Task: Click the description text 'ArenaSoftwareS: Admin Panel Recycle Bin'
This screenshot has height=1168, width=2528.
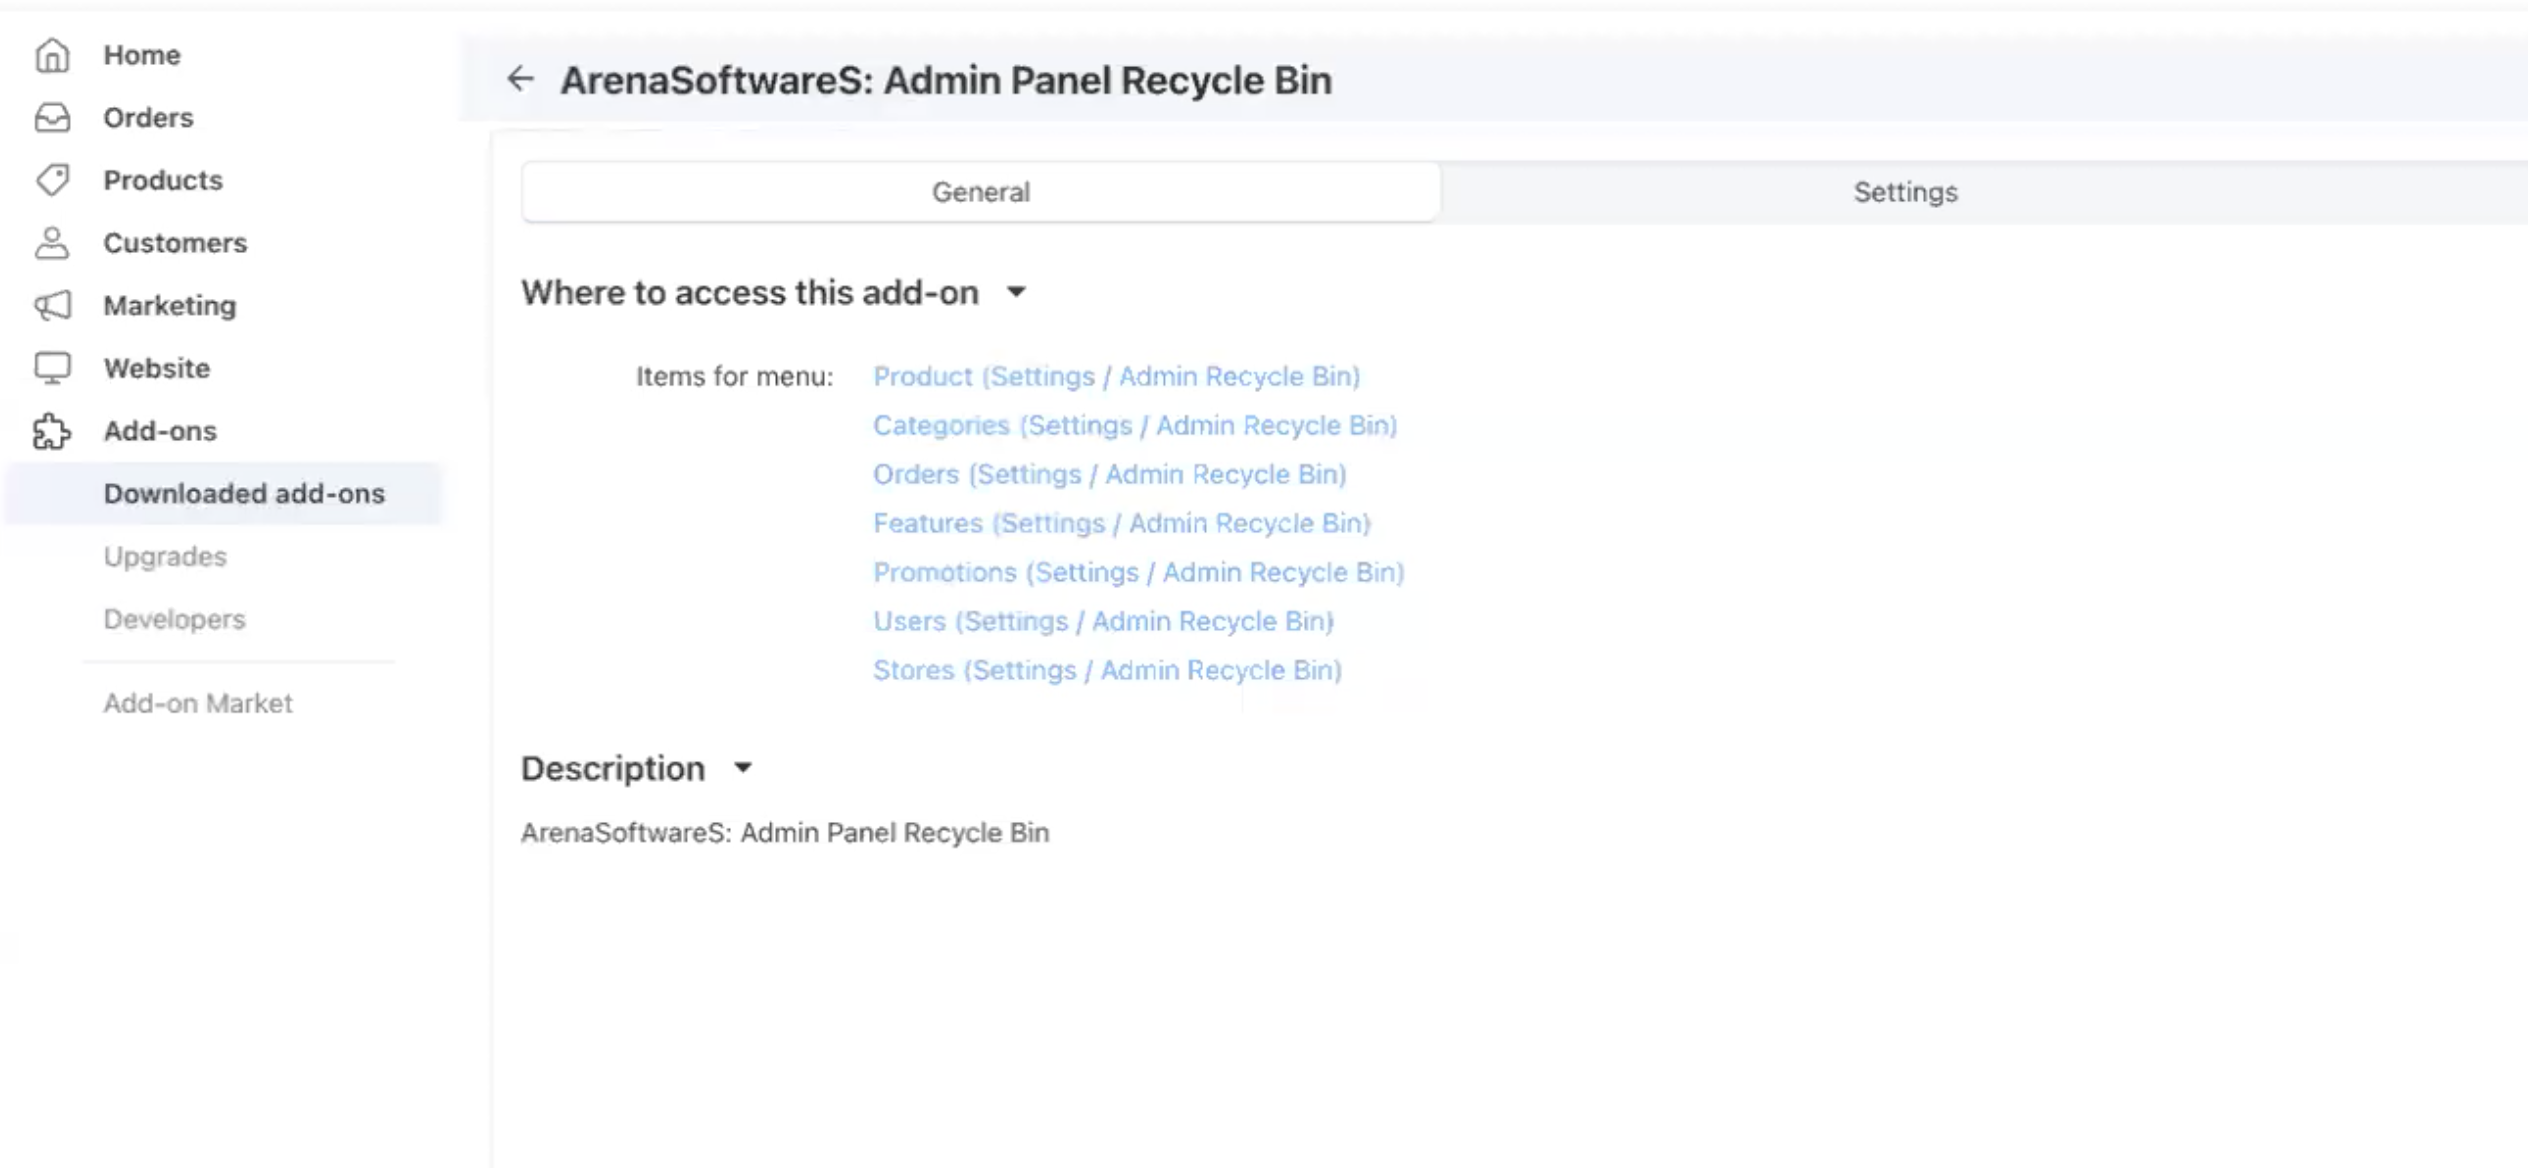Action: coord(785,833)
